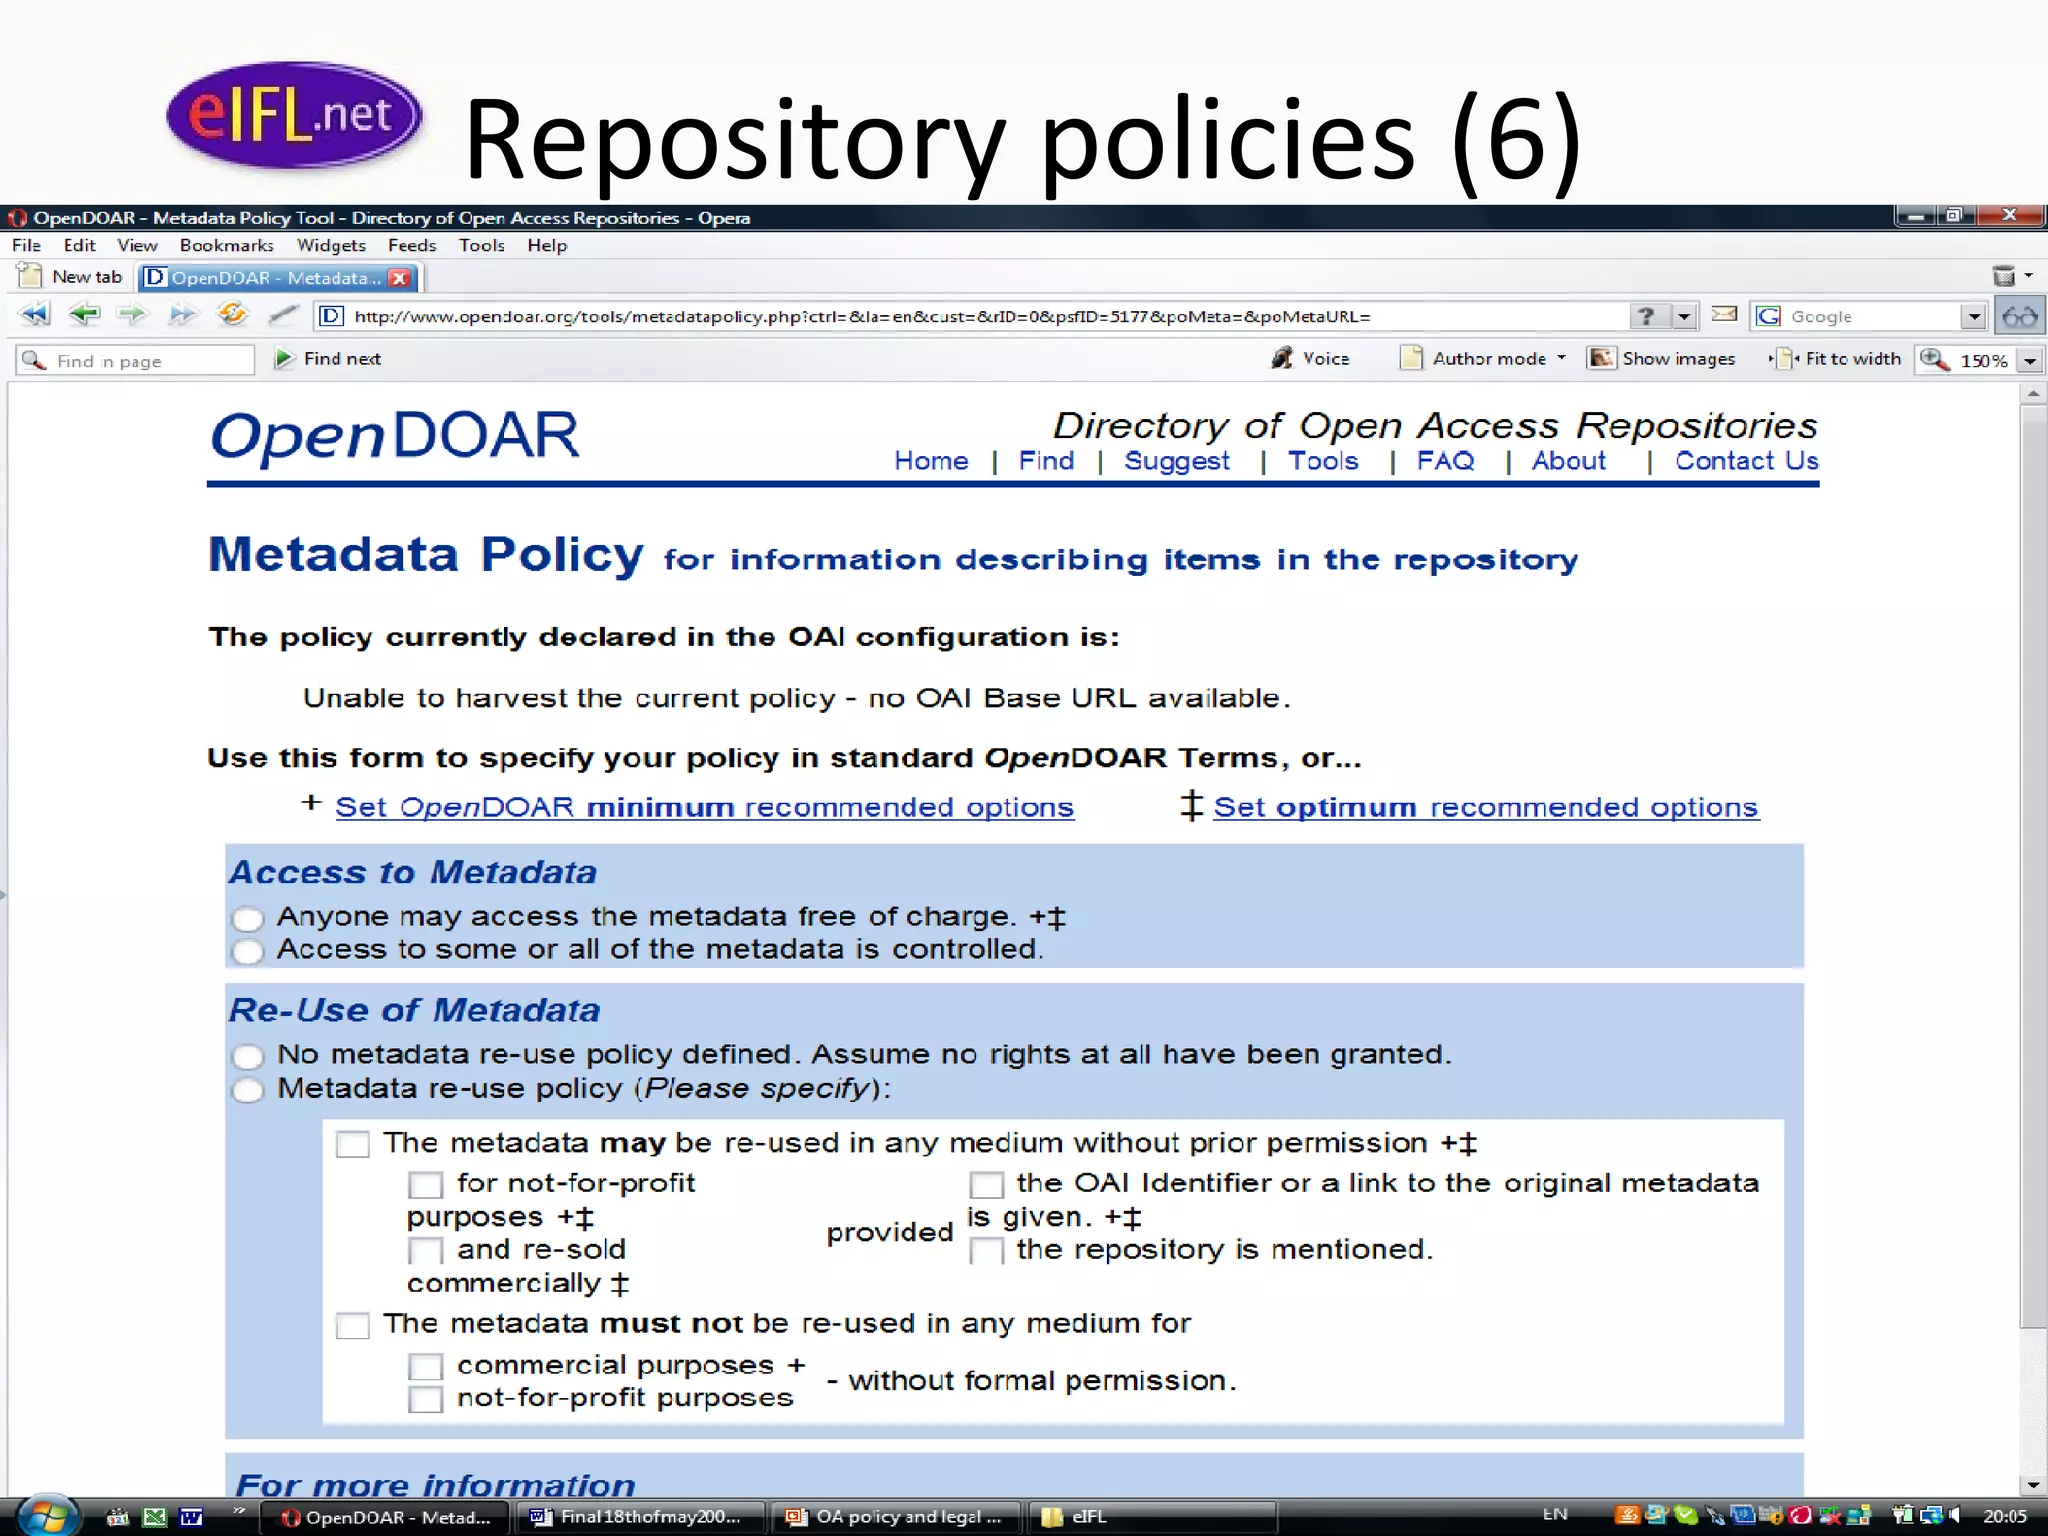Click the wand pencil icon in toolbar
The image size is (2048, 1536).
coord(284,315)
